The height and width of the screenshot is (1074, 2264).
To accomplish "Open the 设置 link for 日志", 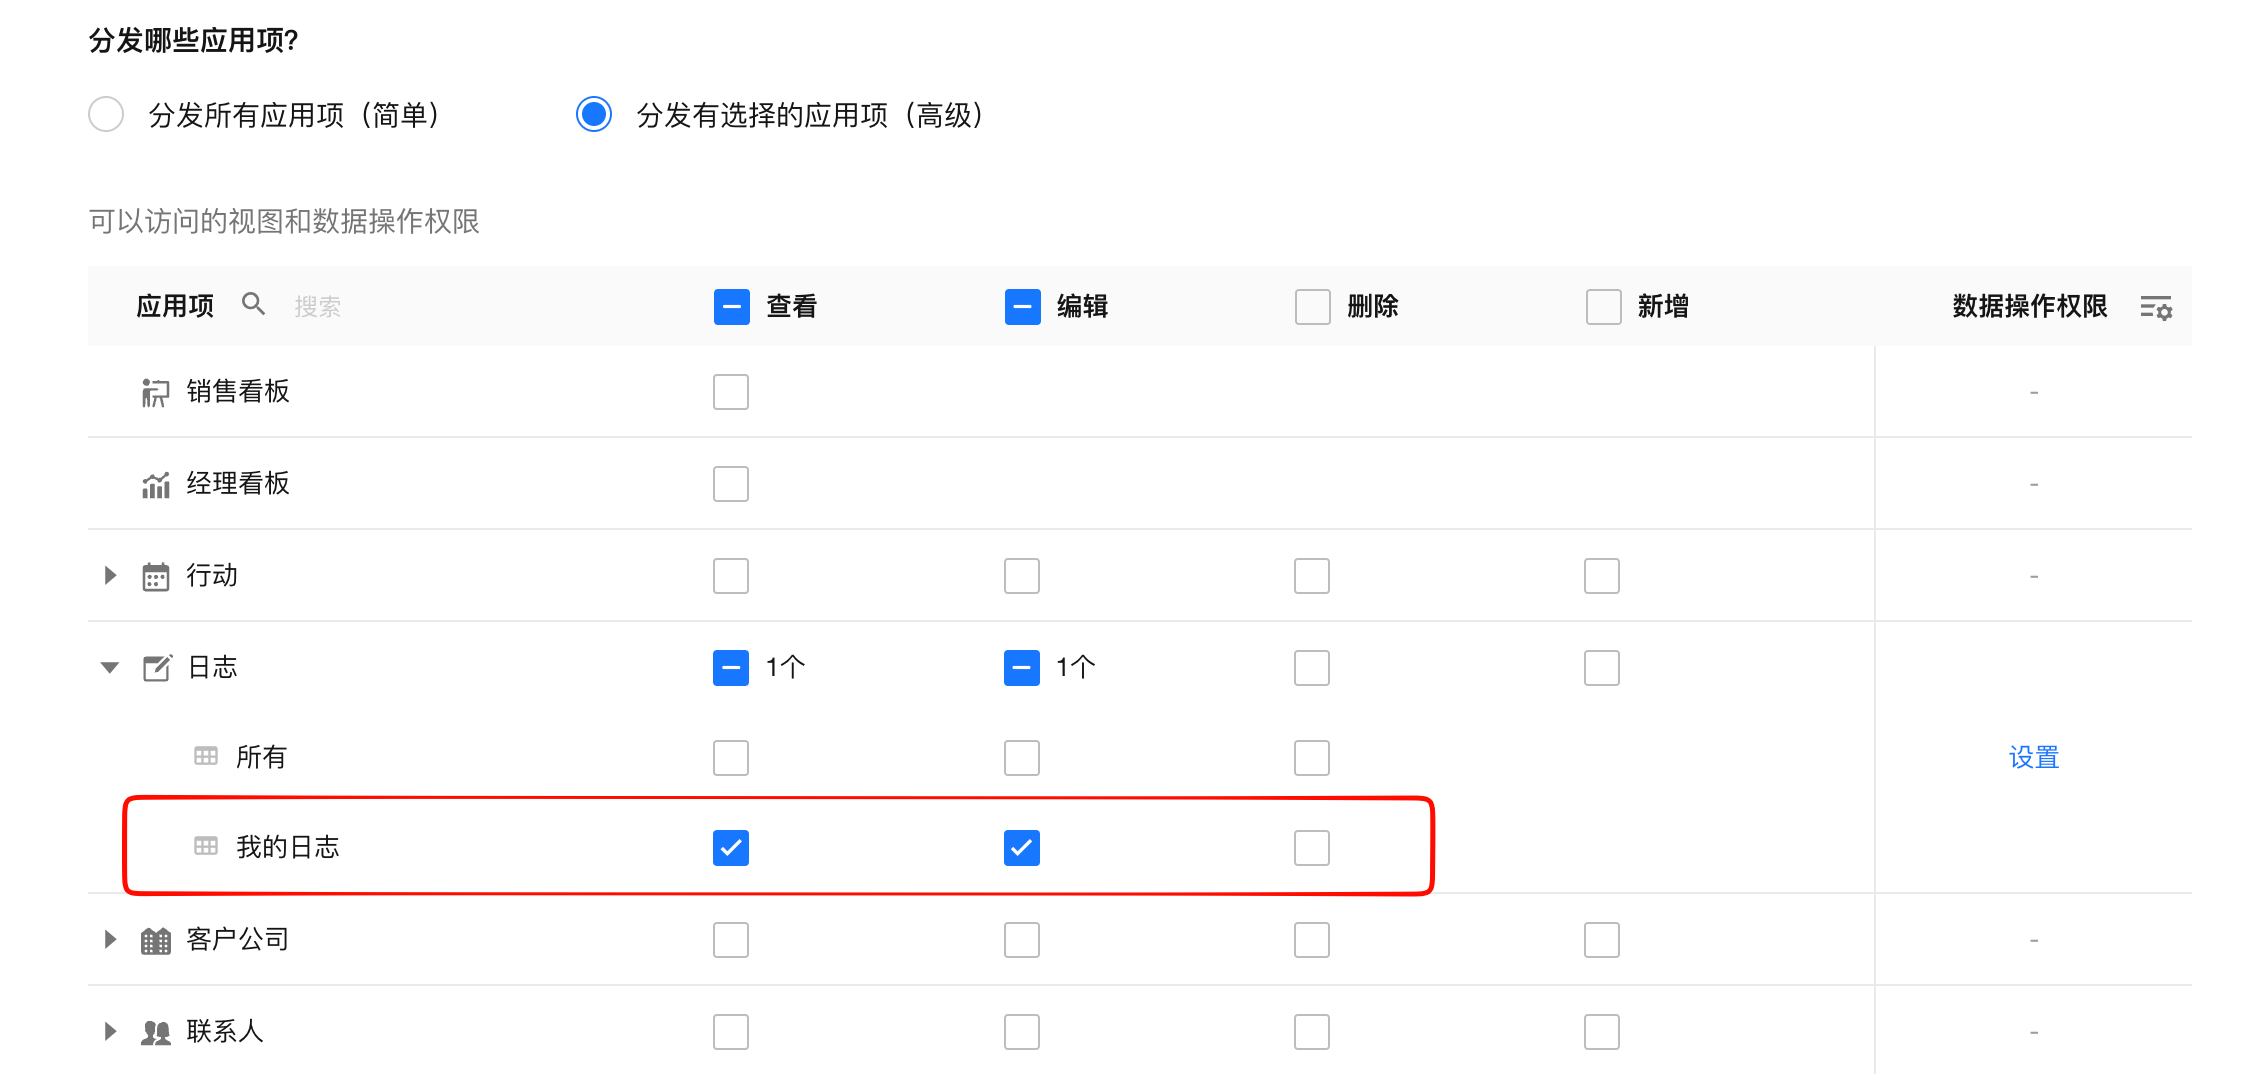I will tap(2034, 757).
